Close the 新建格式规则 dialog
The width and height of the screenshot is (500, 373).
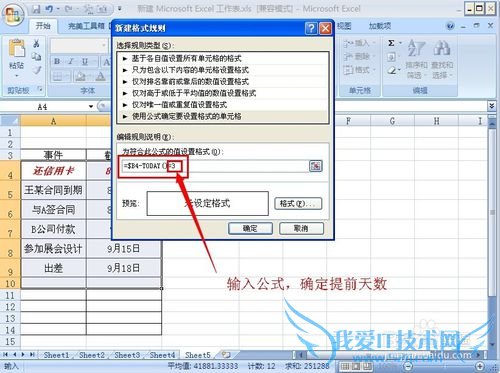tap(325, 28)
